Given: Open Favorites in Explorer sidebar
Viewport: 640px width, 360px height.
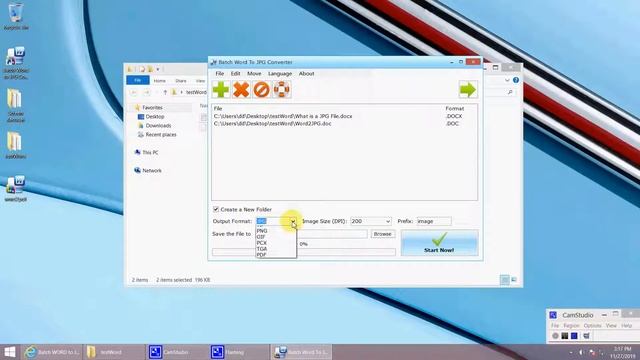Looking at the screenshot, I should click(152, 107).
